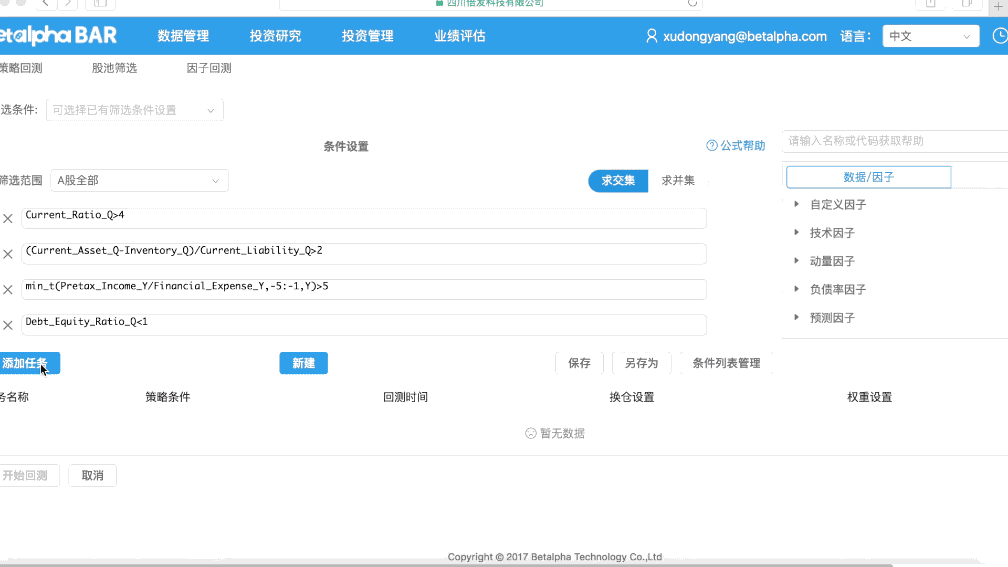1008x567 pixels.
Task: Select the 求交集 intersection toggle
Action: tap(618, 181)
